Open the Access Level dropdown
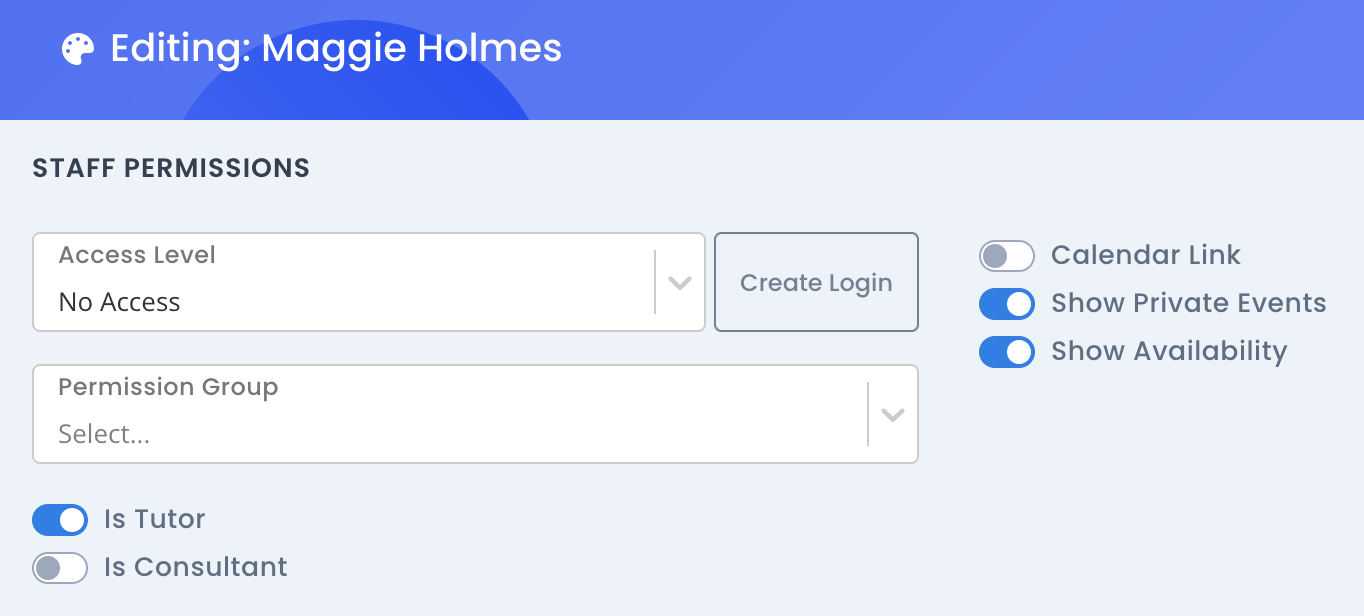Viewport: 1364px width, 616px height. [x=368, y=281]
